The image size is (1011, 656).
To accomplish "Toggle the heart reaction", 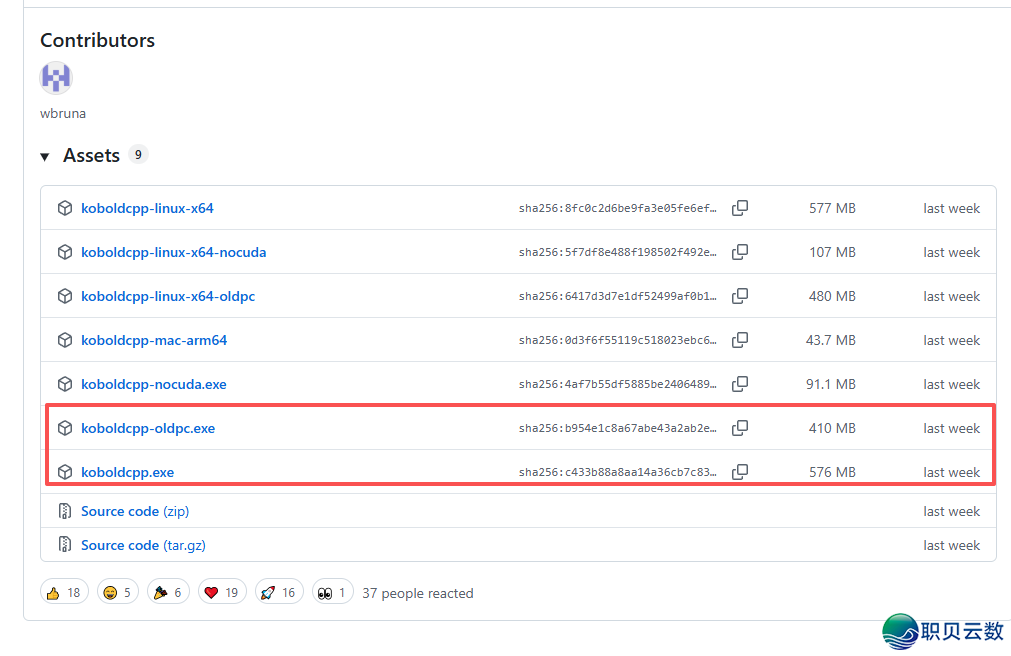I will [221, 593].
